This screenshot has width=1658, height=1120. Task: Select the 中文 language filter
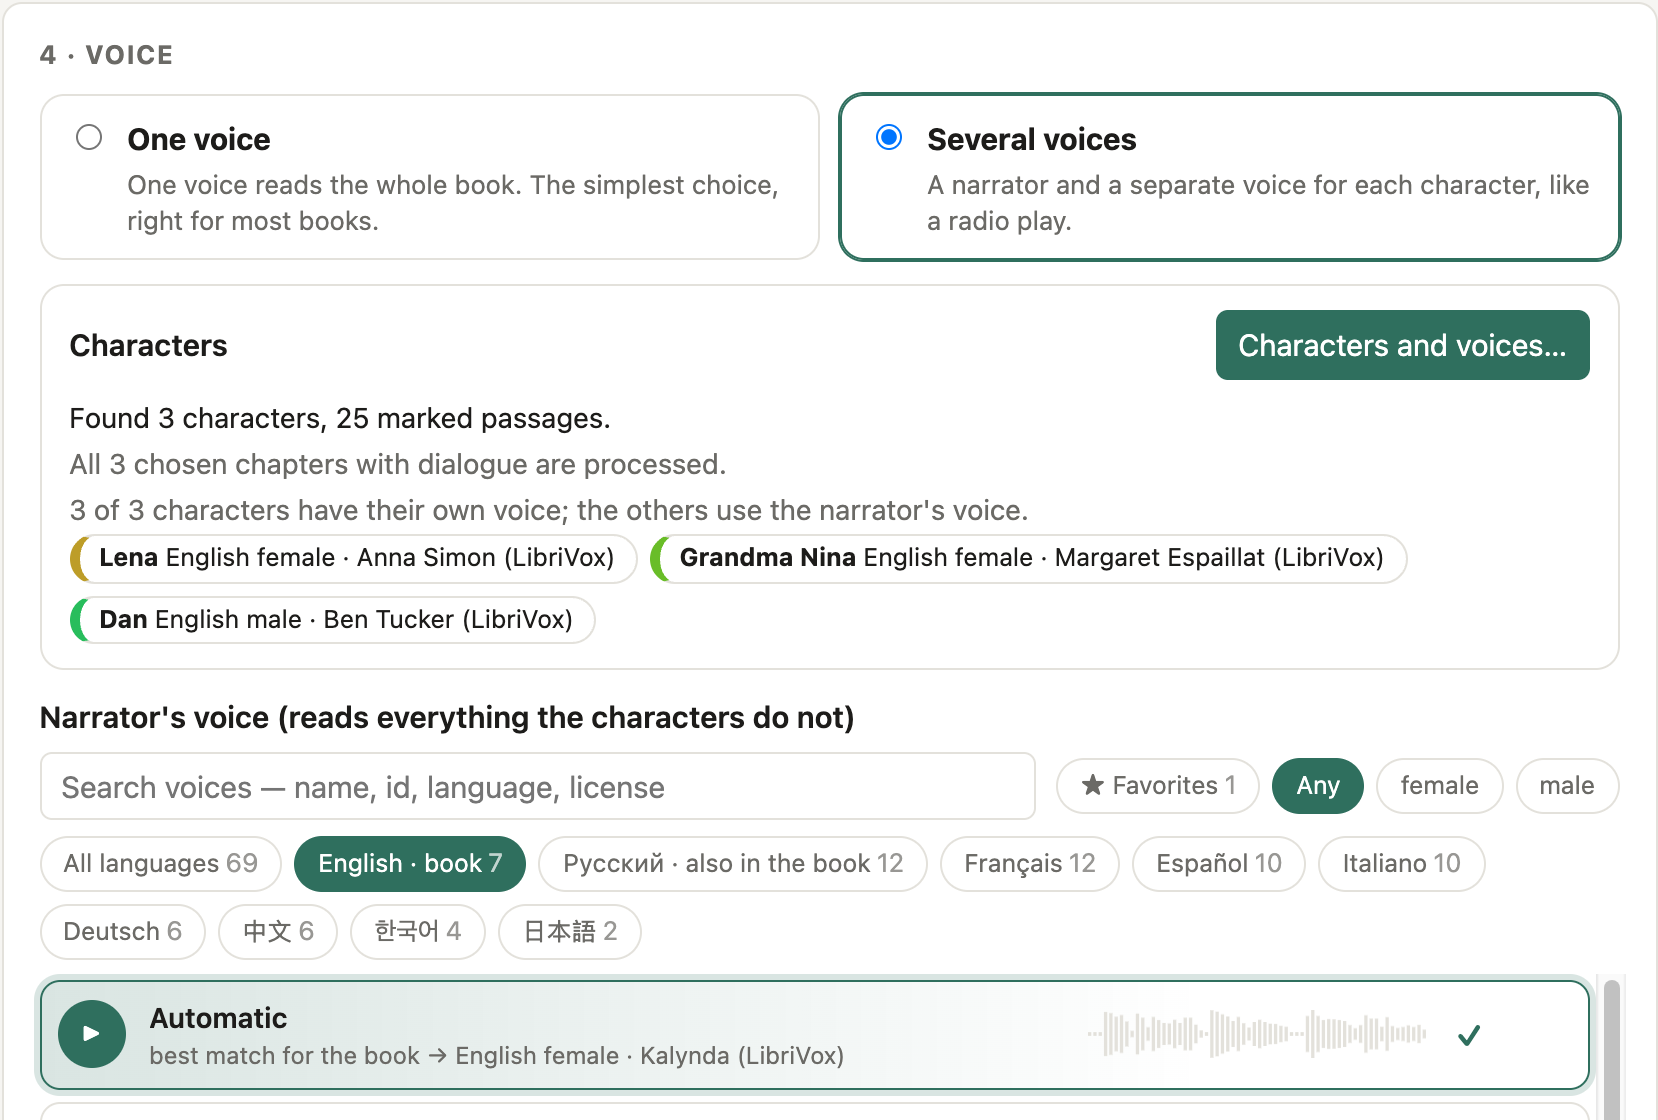click(x=278, y=932)
